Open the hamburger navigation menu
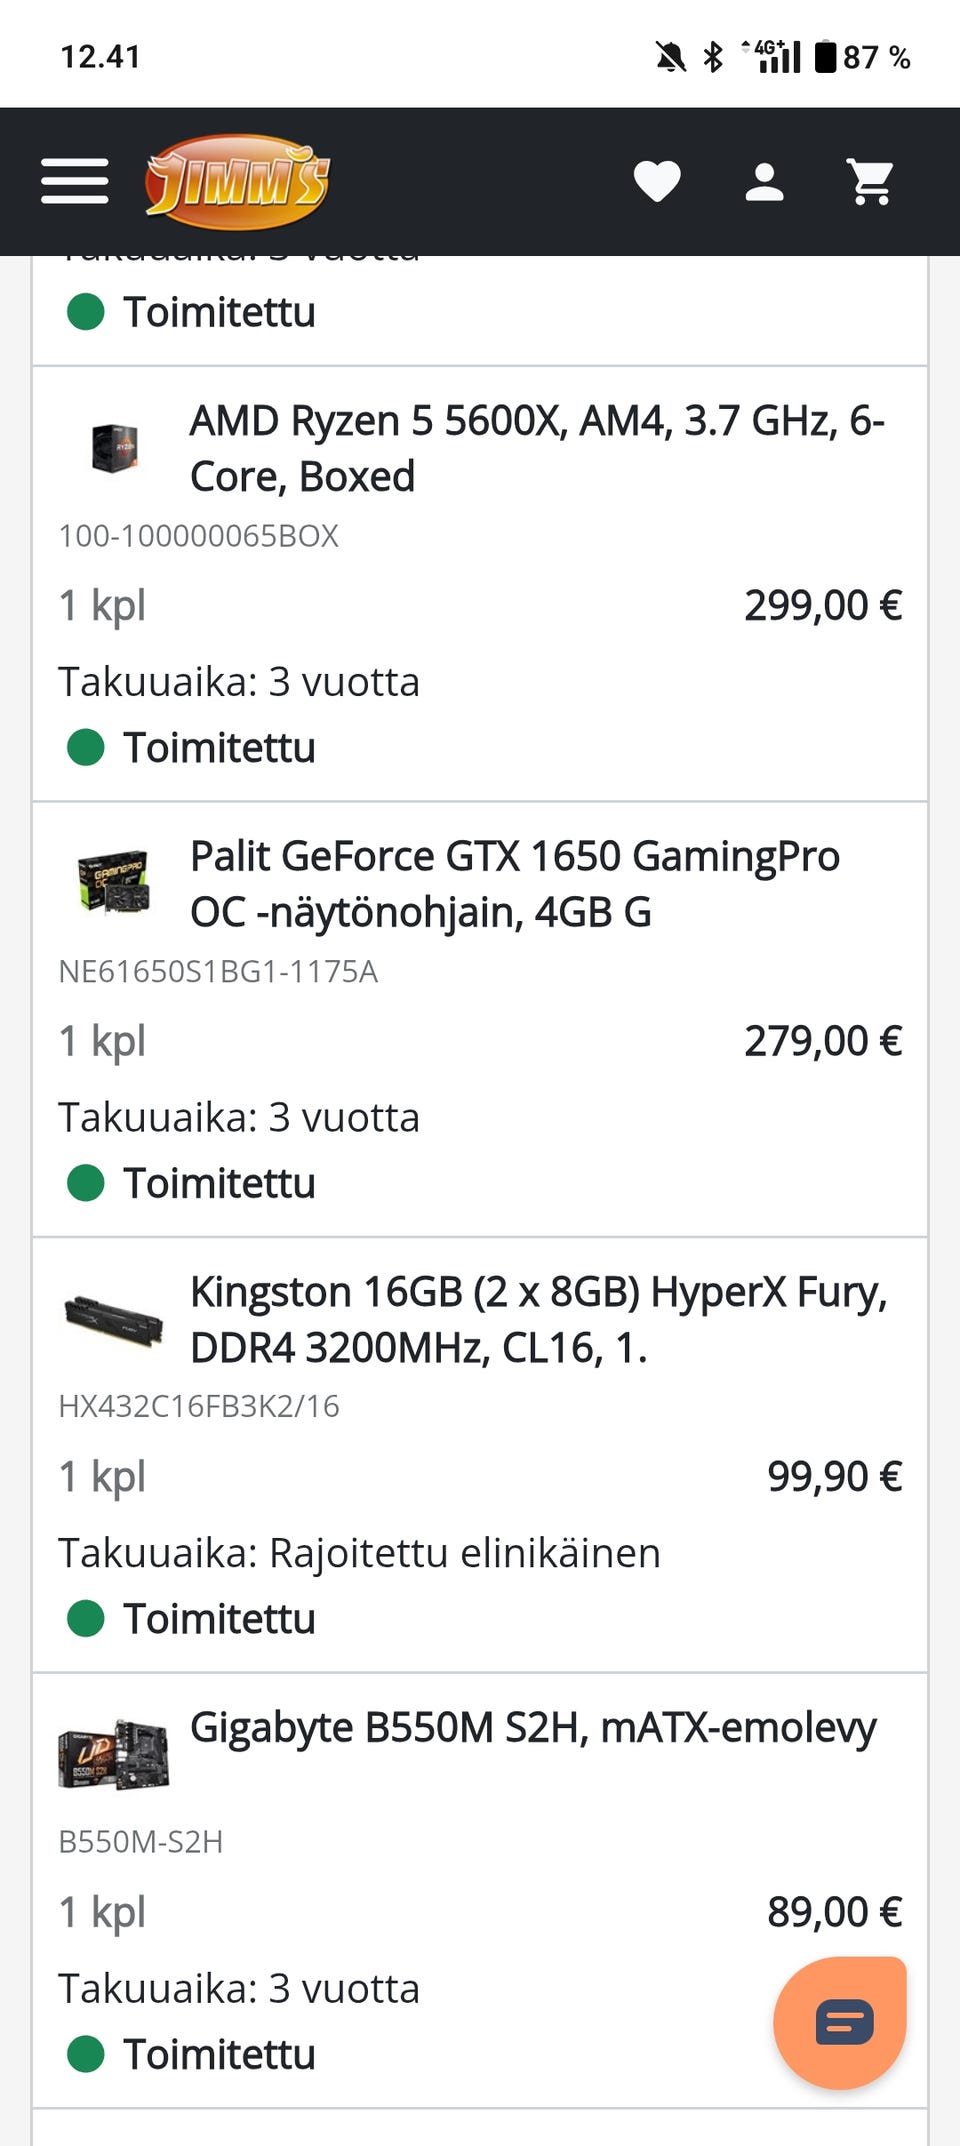 pyautogui.click(x=75, y=181)
